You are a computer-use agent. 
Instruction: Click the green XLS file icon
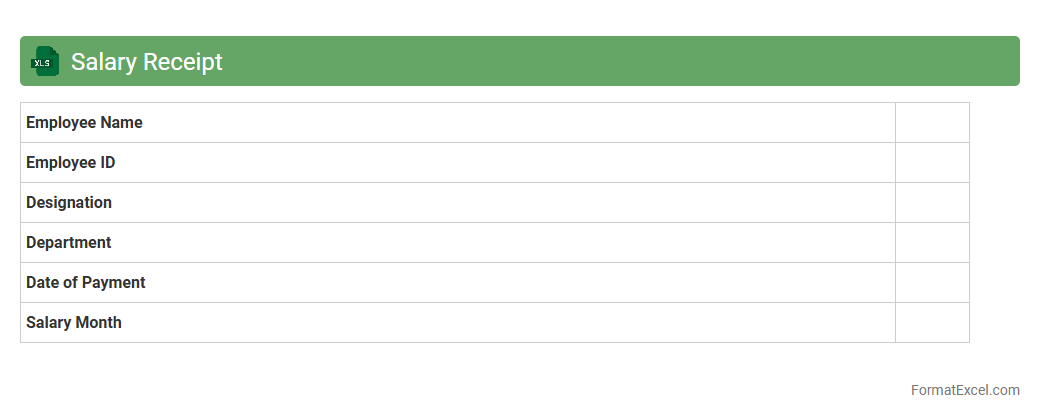tap(45, 61)
